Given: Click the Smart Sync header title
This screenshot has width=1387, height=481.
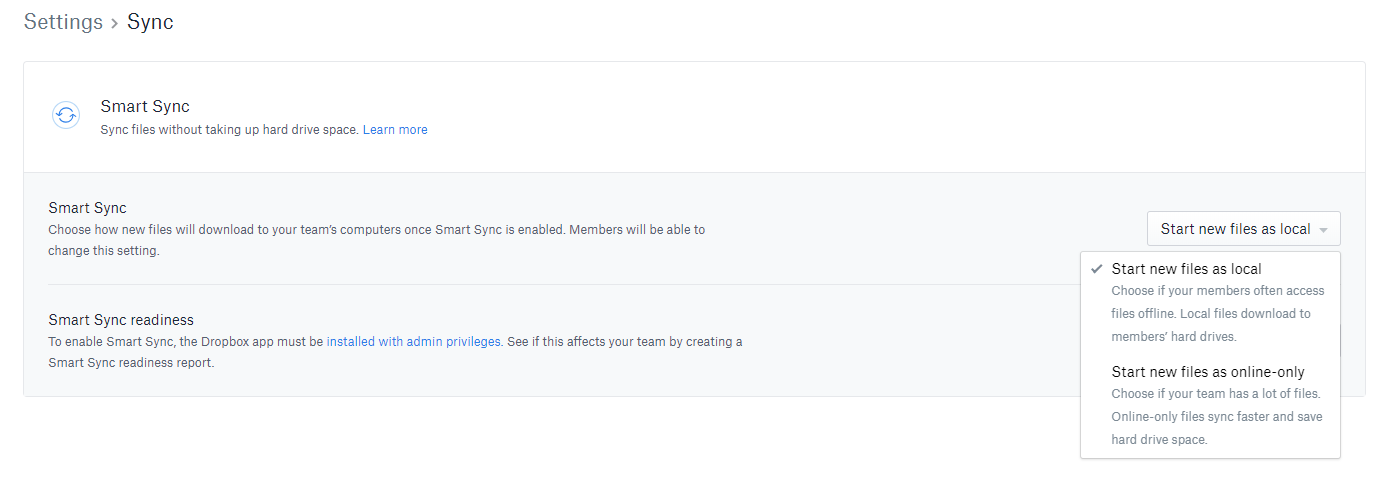Looking at the screenshot, I should tap(145, 106).
